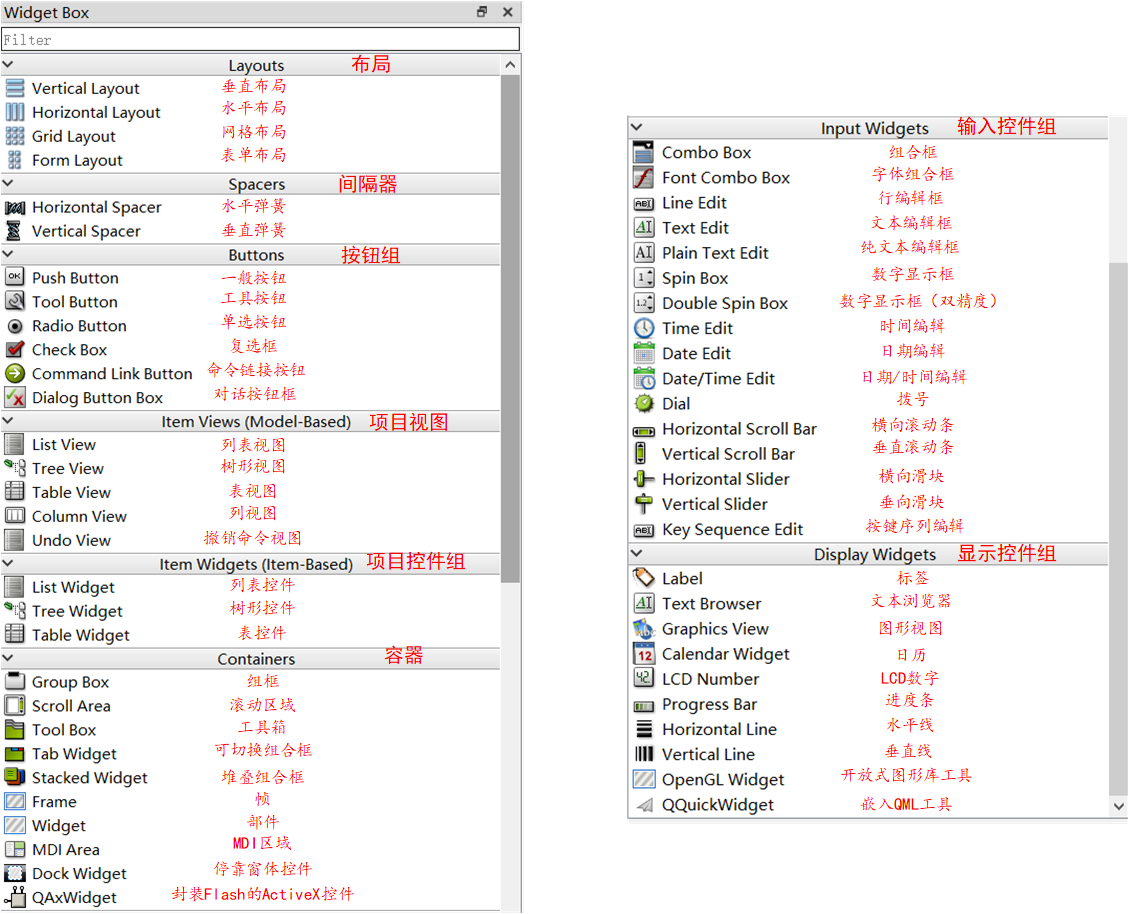Choose the Form Layout icon
Screen dimensions: 1129x914
click(x=14, y=160)
